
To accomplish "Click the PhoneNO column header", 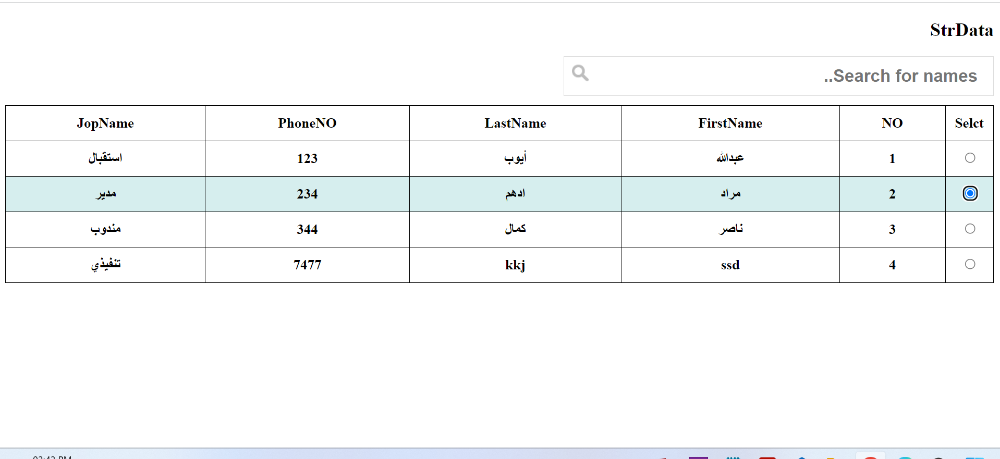I will (x=307, y=123).
